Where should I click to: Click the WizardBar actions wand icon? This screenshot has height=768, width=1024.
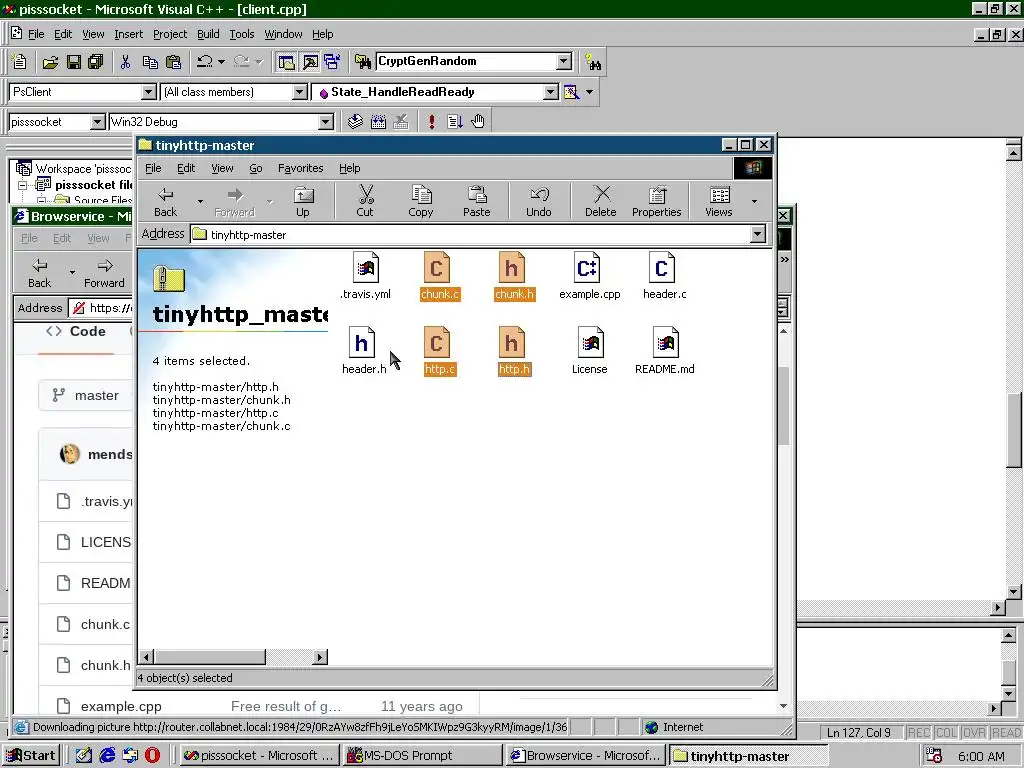tap(571, 92)
